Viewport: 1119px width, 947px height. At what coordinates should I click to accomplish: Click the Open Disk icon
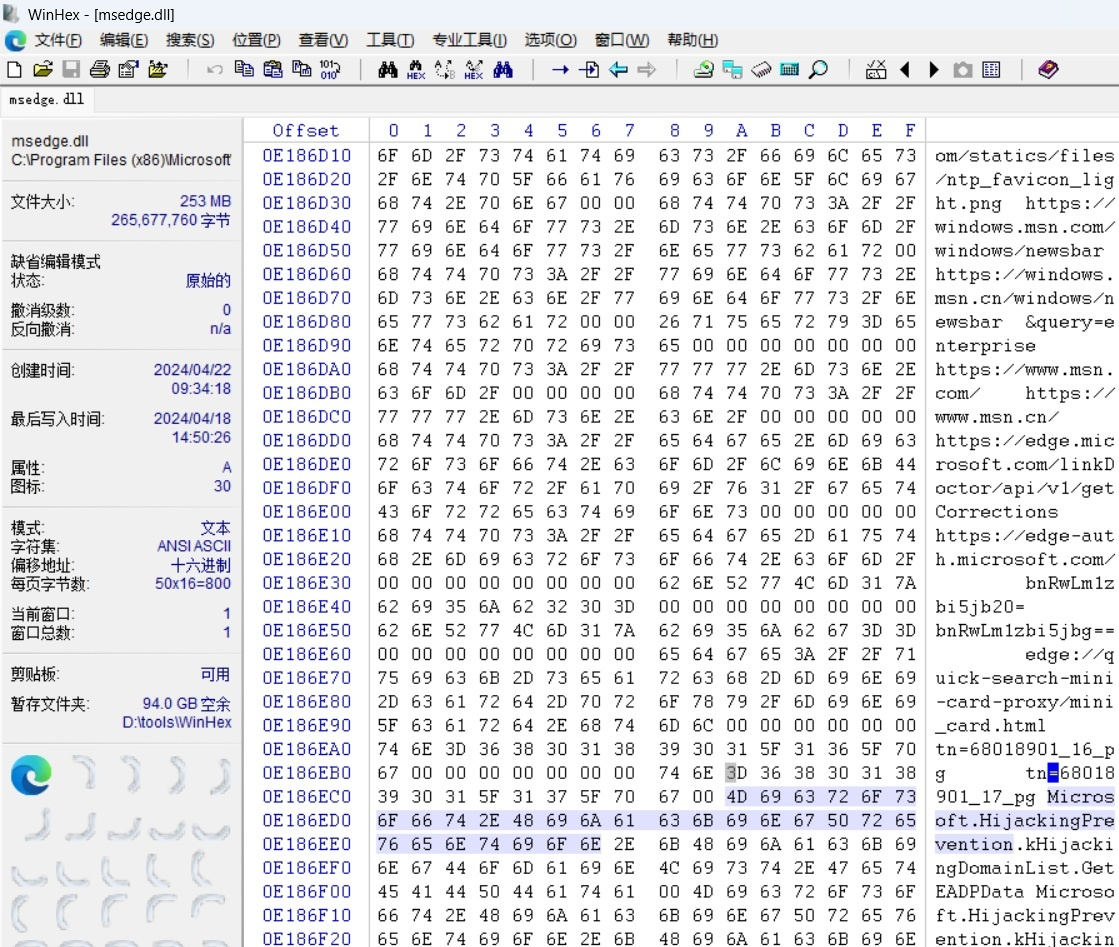click(704, 70)
